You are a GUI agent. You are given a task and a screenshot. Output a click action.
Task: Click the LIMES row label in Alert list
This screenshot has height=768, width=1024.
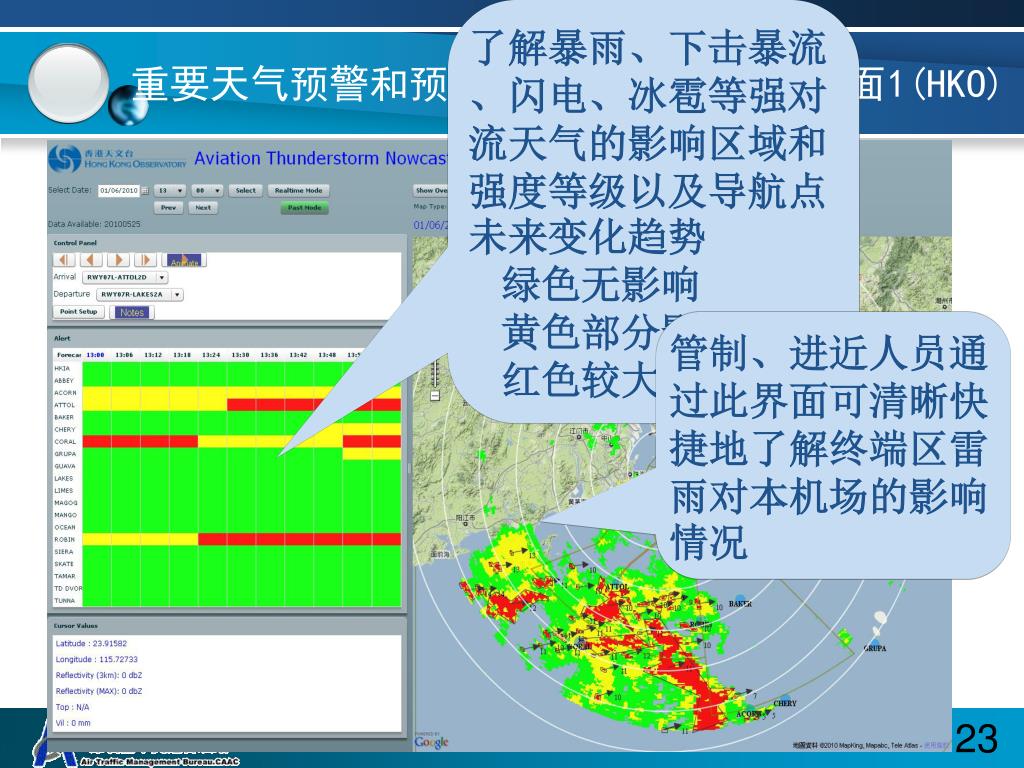click(x=64, y=490)
